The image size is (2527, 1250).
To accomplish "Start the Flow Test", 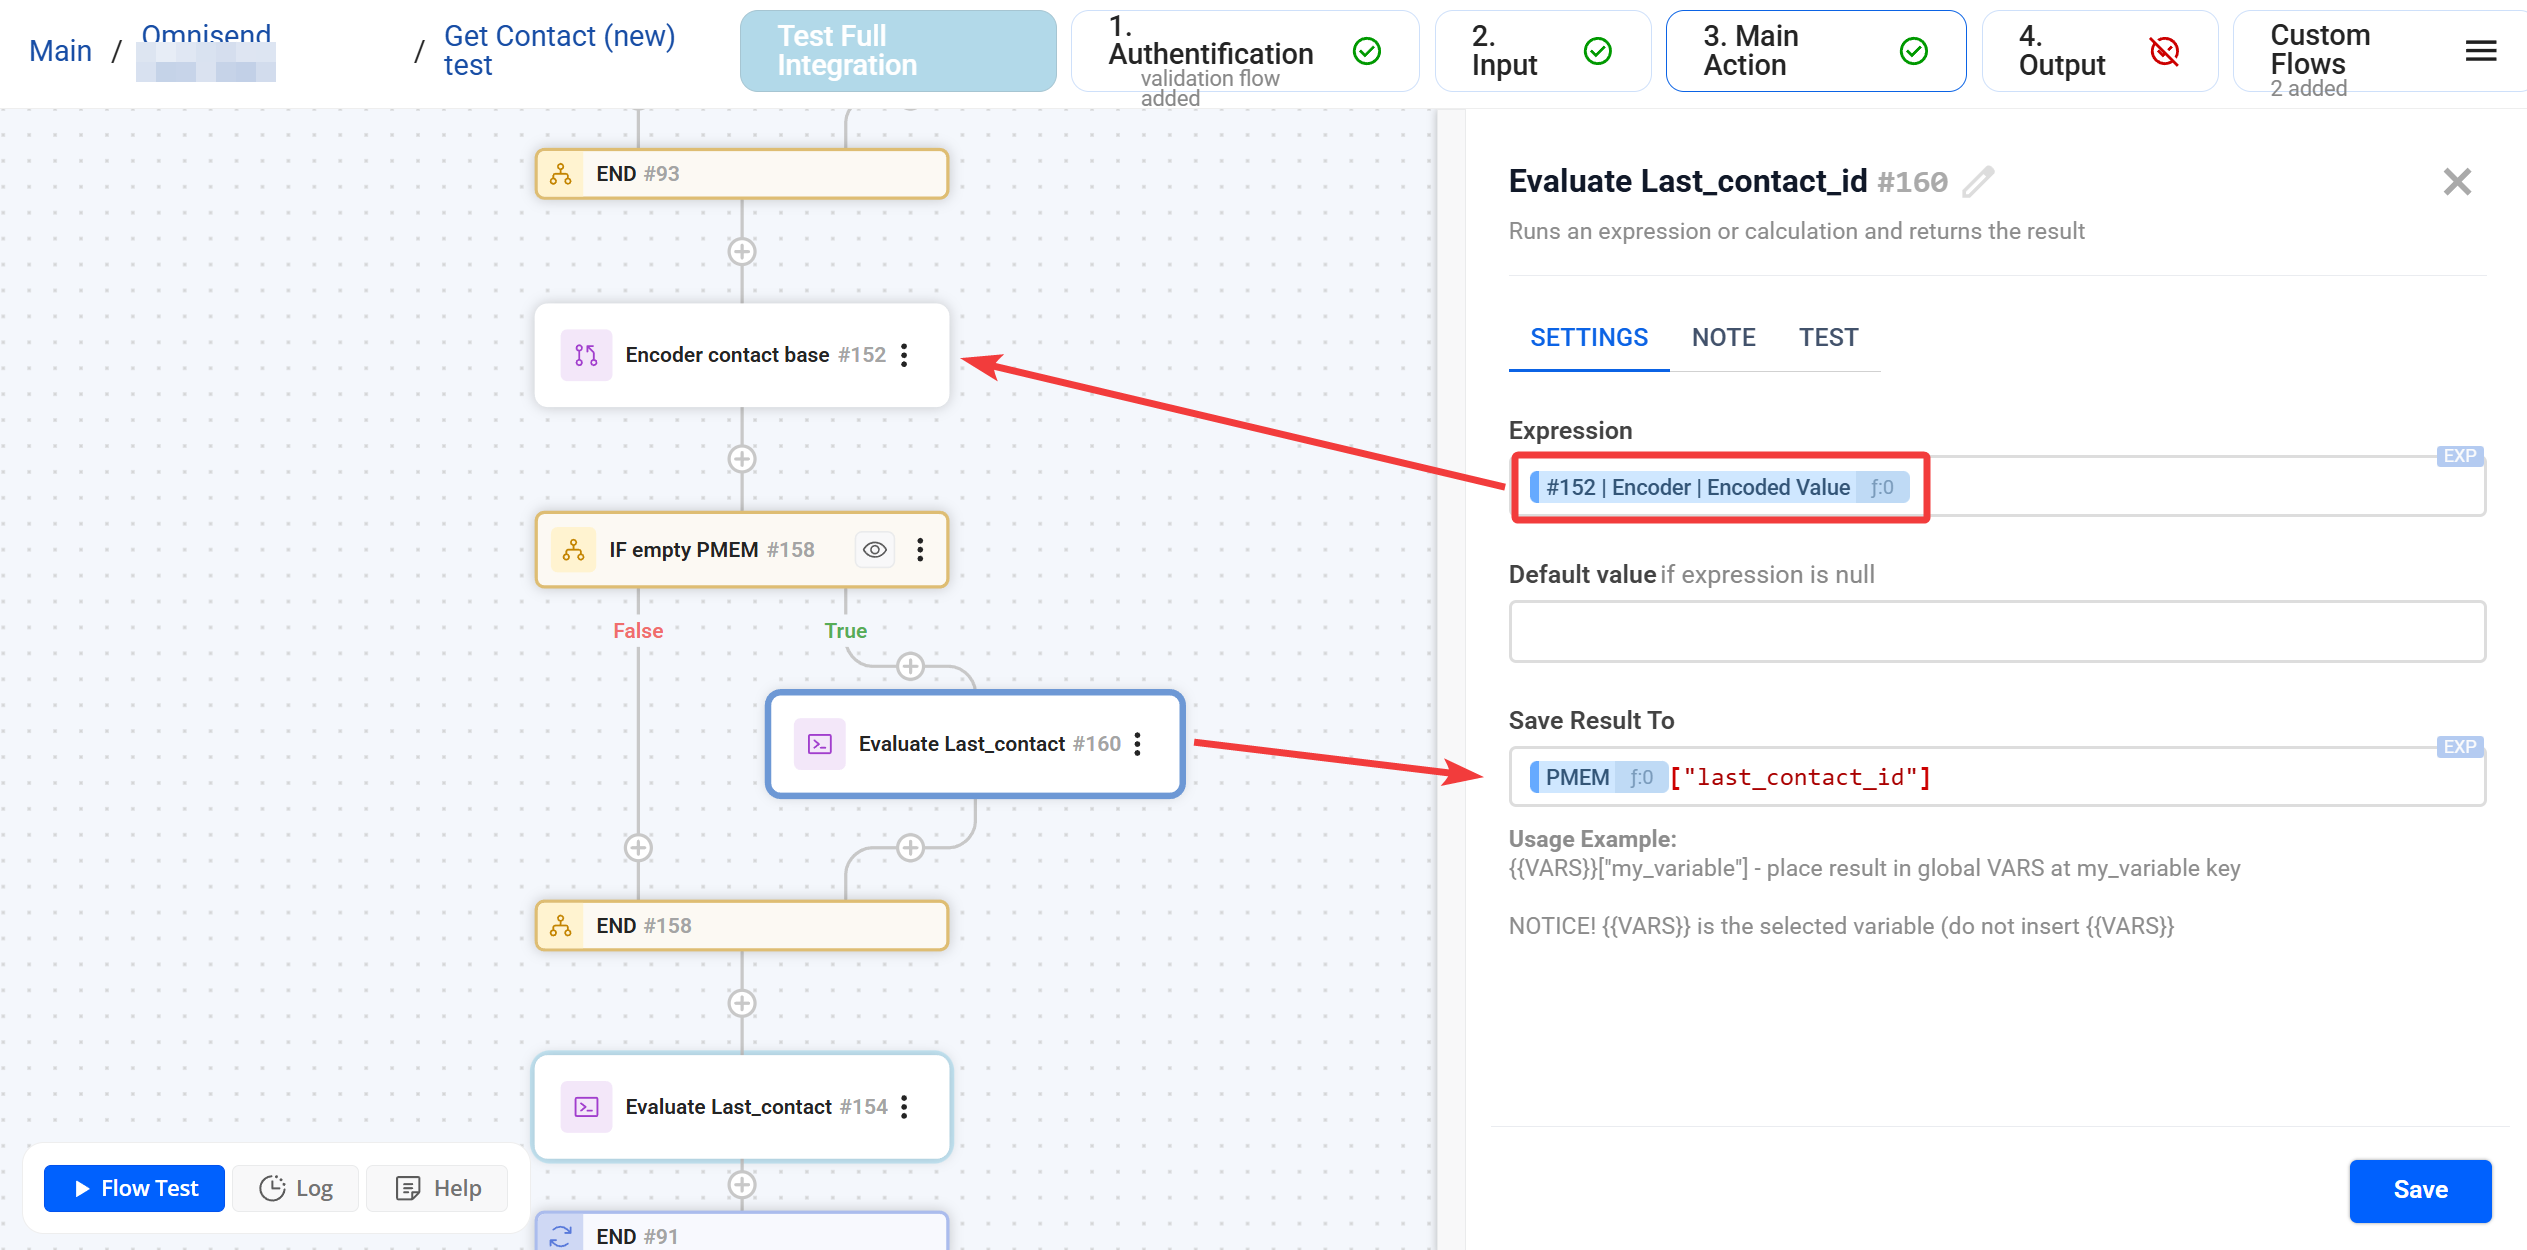I will tap(133, 1188).
